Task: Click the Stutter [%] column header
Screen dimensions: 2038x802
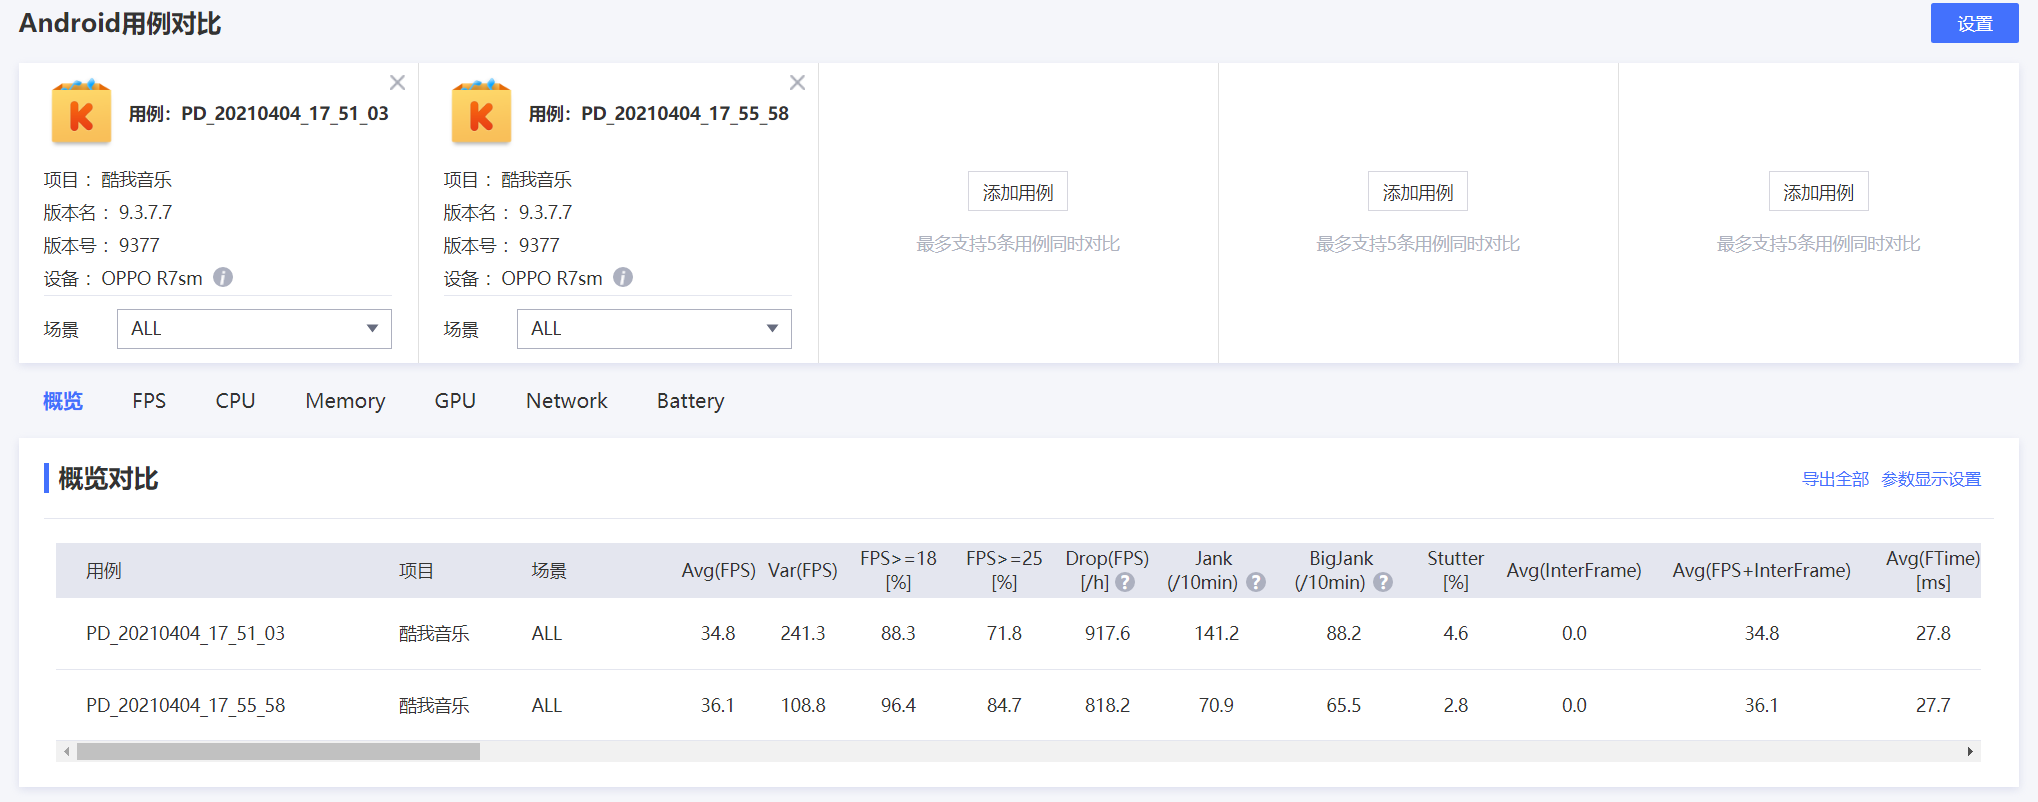Action: pyautogui.click(x=1455, y=570)
